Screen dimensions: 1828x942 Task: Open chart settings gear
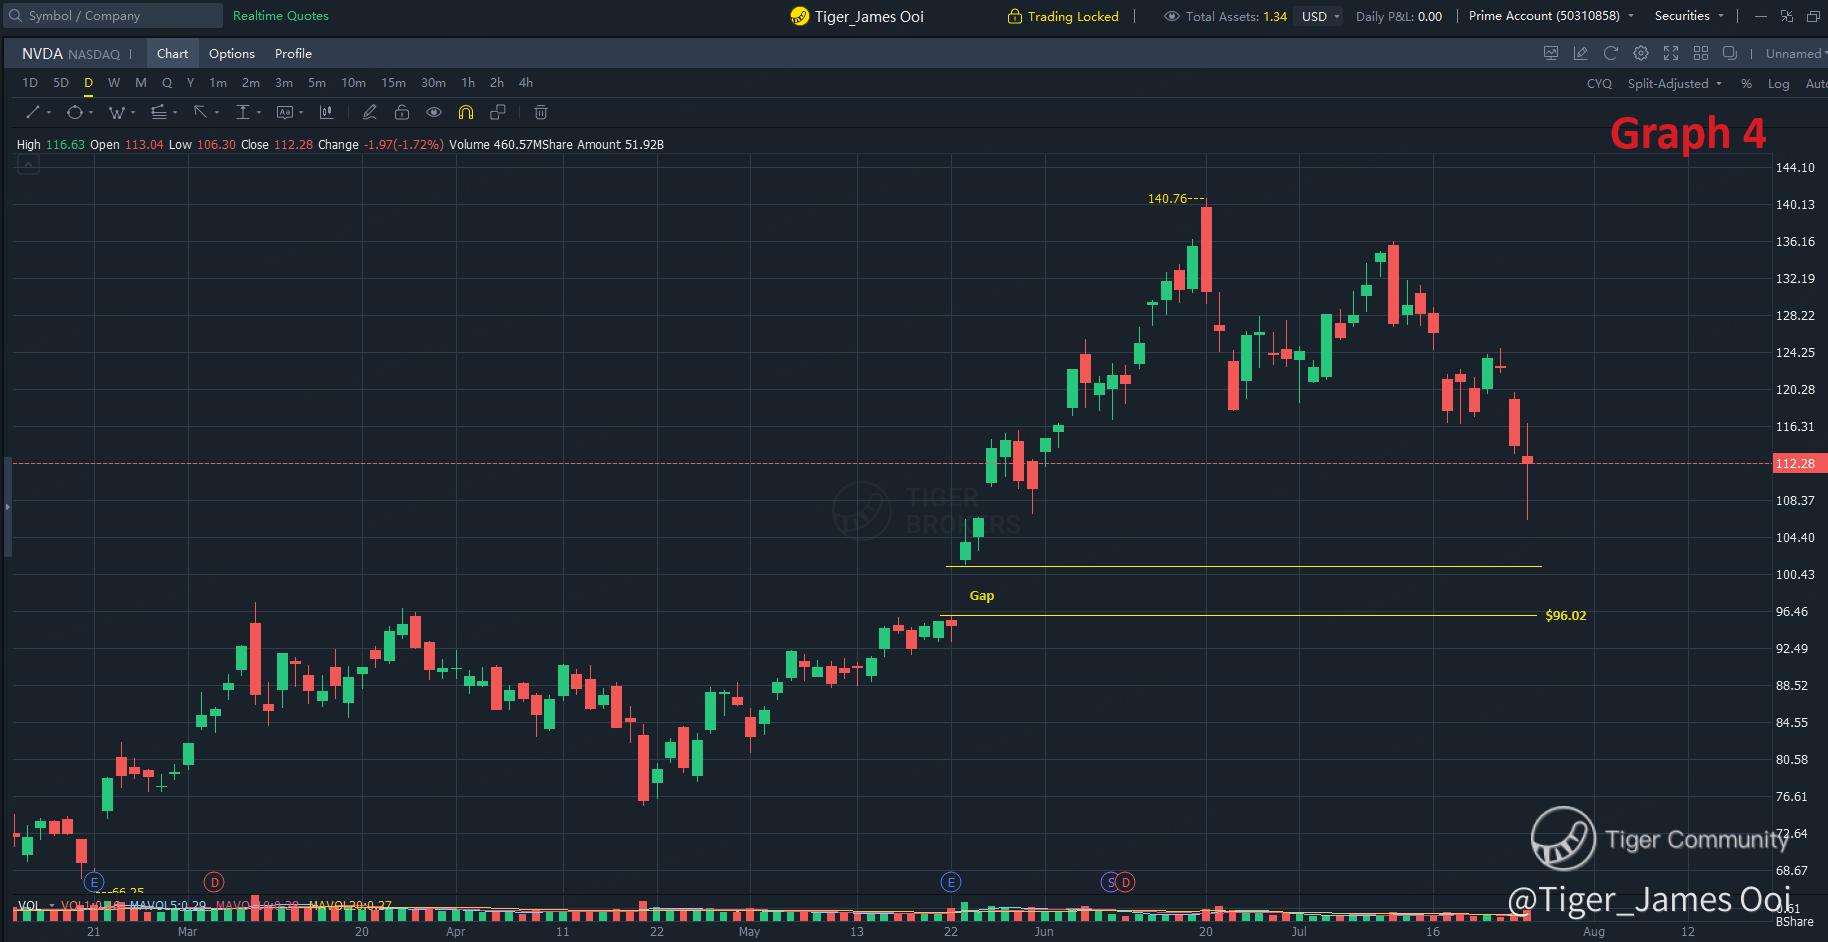coord(1641,53)
